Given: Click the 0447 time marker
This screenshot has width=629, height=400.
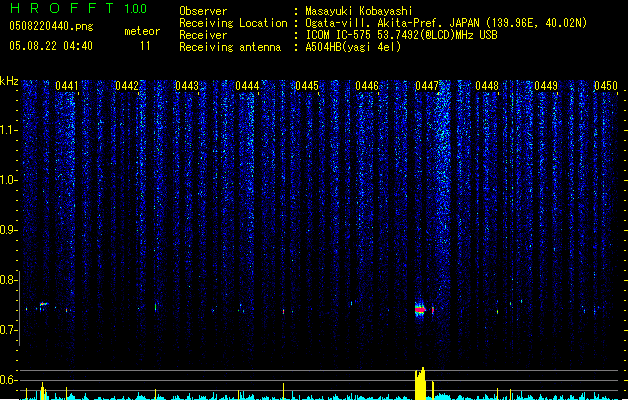Looking at the screenshot, I should click(x=427, y=86).
